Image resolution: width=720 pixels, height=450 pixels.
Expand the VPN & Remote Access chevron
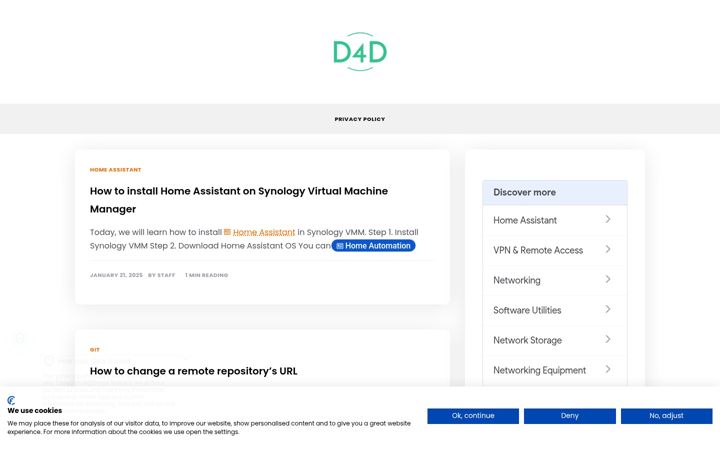coord(608,249)
